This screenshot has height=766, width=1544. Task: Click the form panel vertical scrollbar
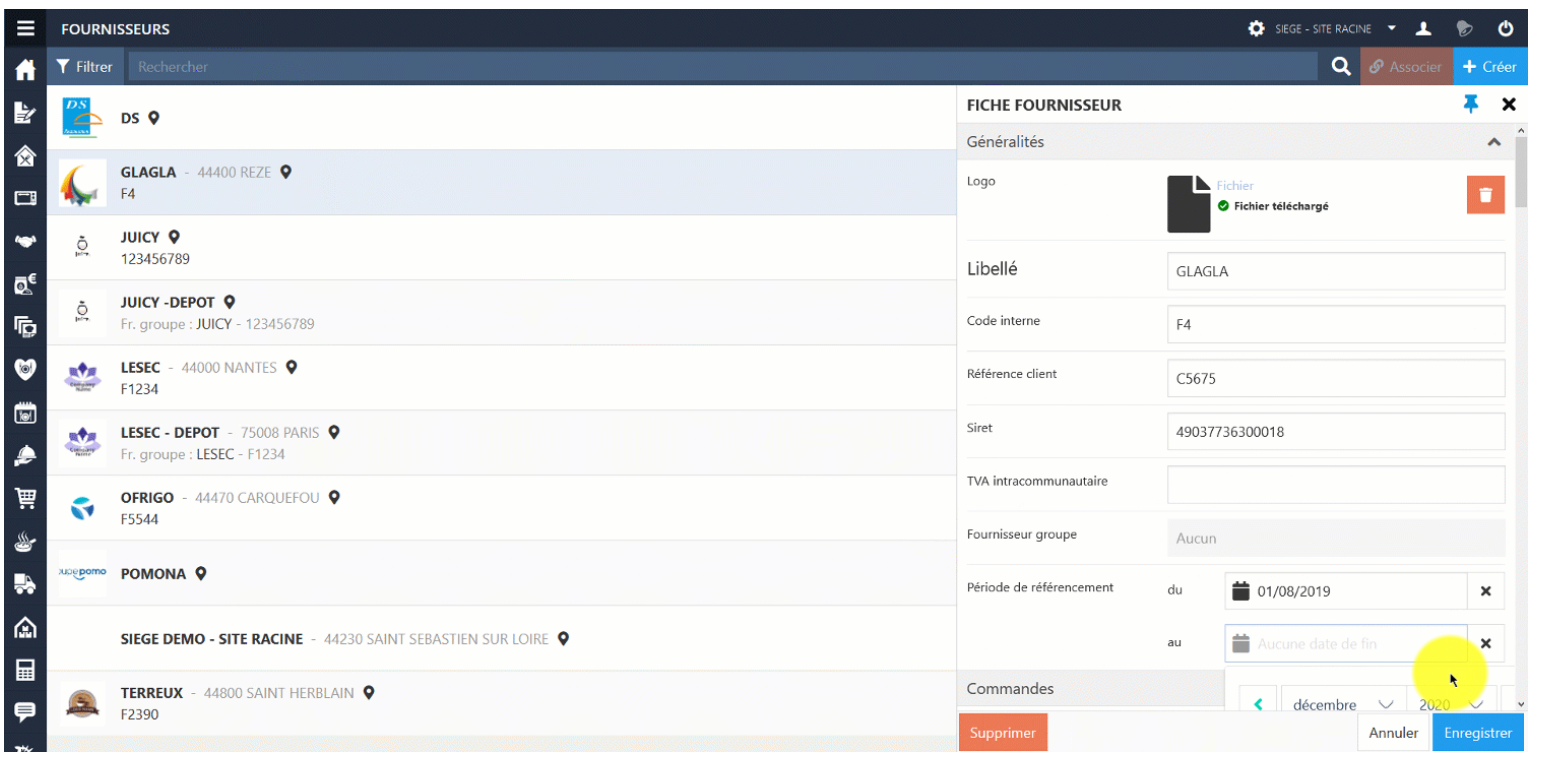tap(1521, 172)
